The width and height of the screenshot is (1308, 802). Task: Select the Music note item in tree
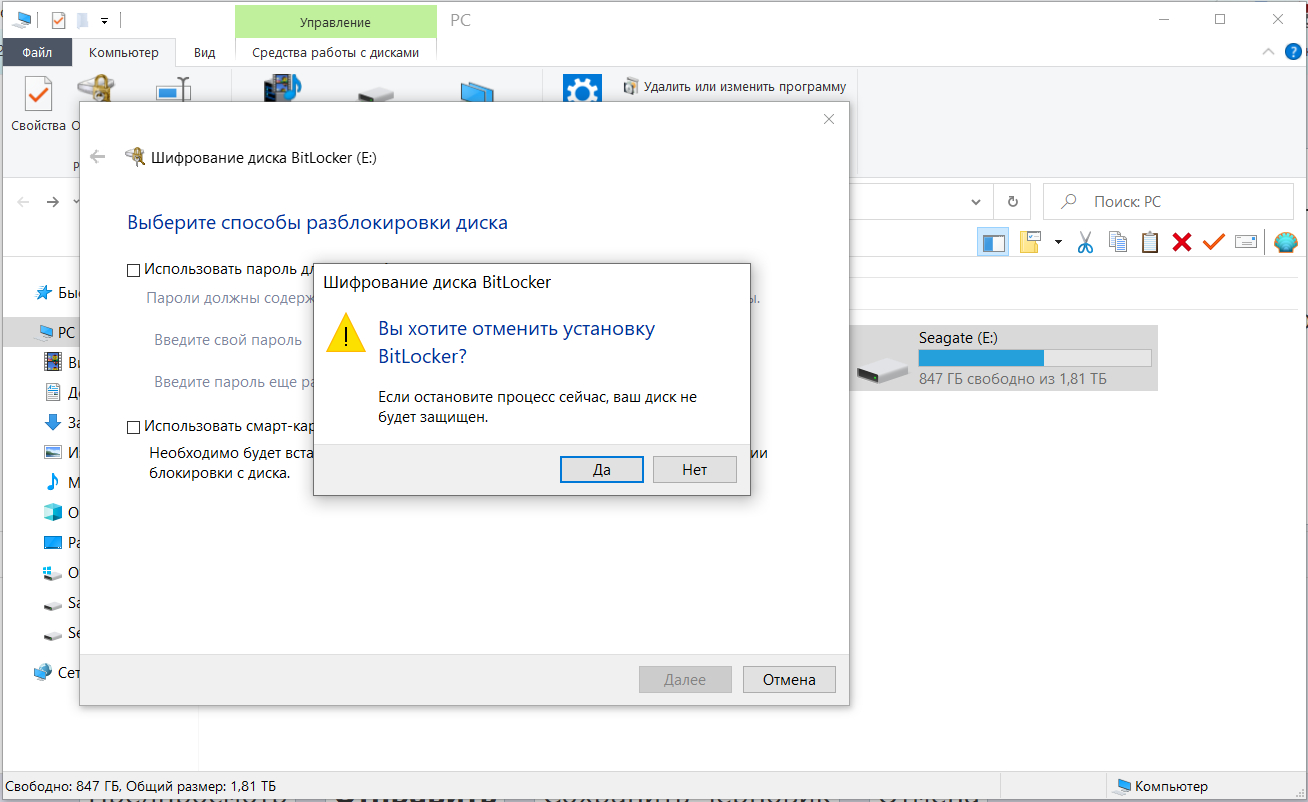click(53, 482)
